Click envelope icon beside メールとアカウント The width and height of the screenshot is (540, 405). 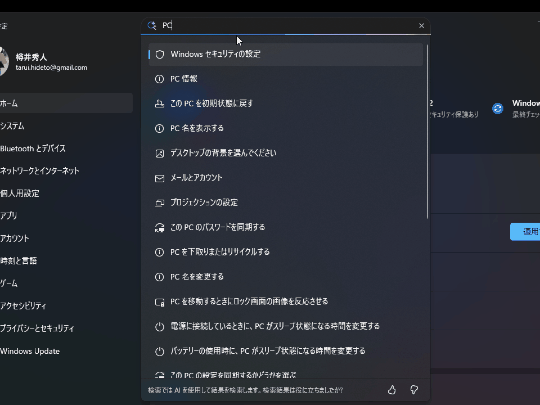[159, 178]
